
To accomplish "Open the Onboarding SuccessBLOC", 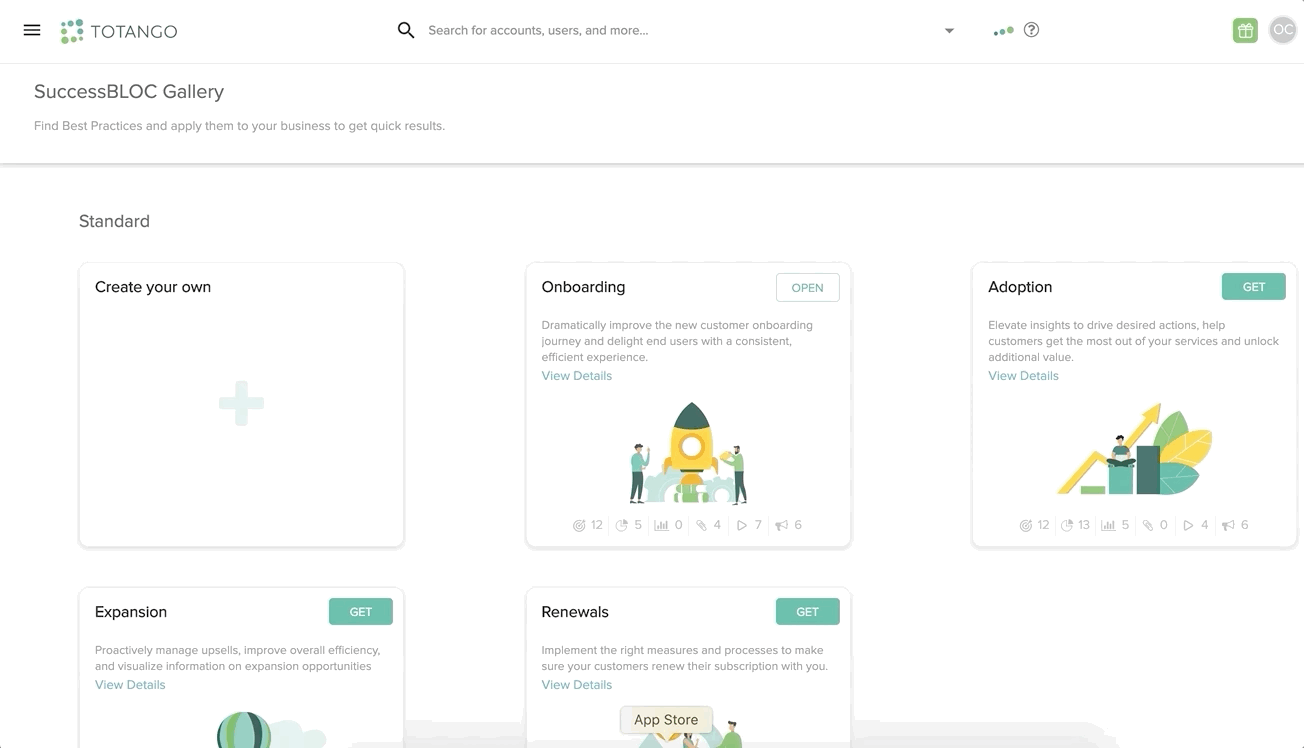I will (807, 287).
